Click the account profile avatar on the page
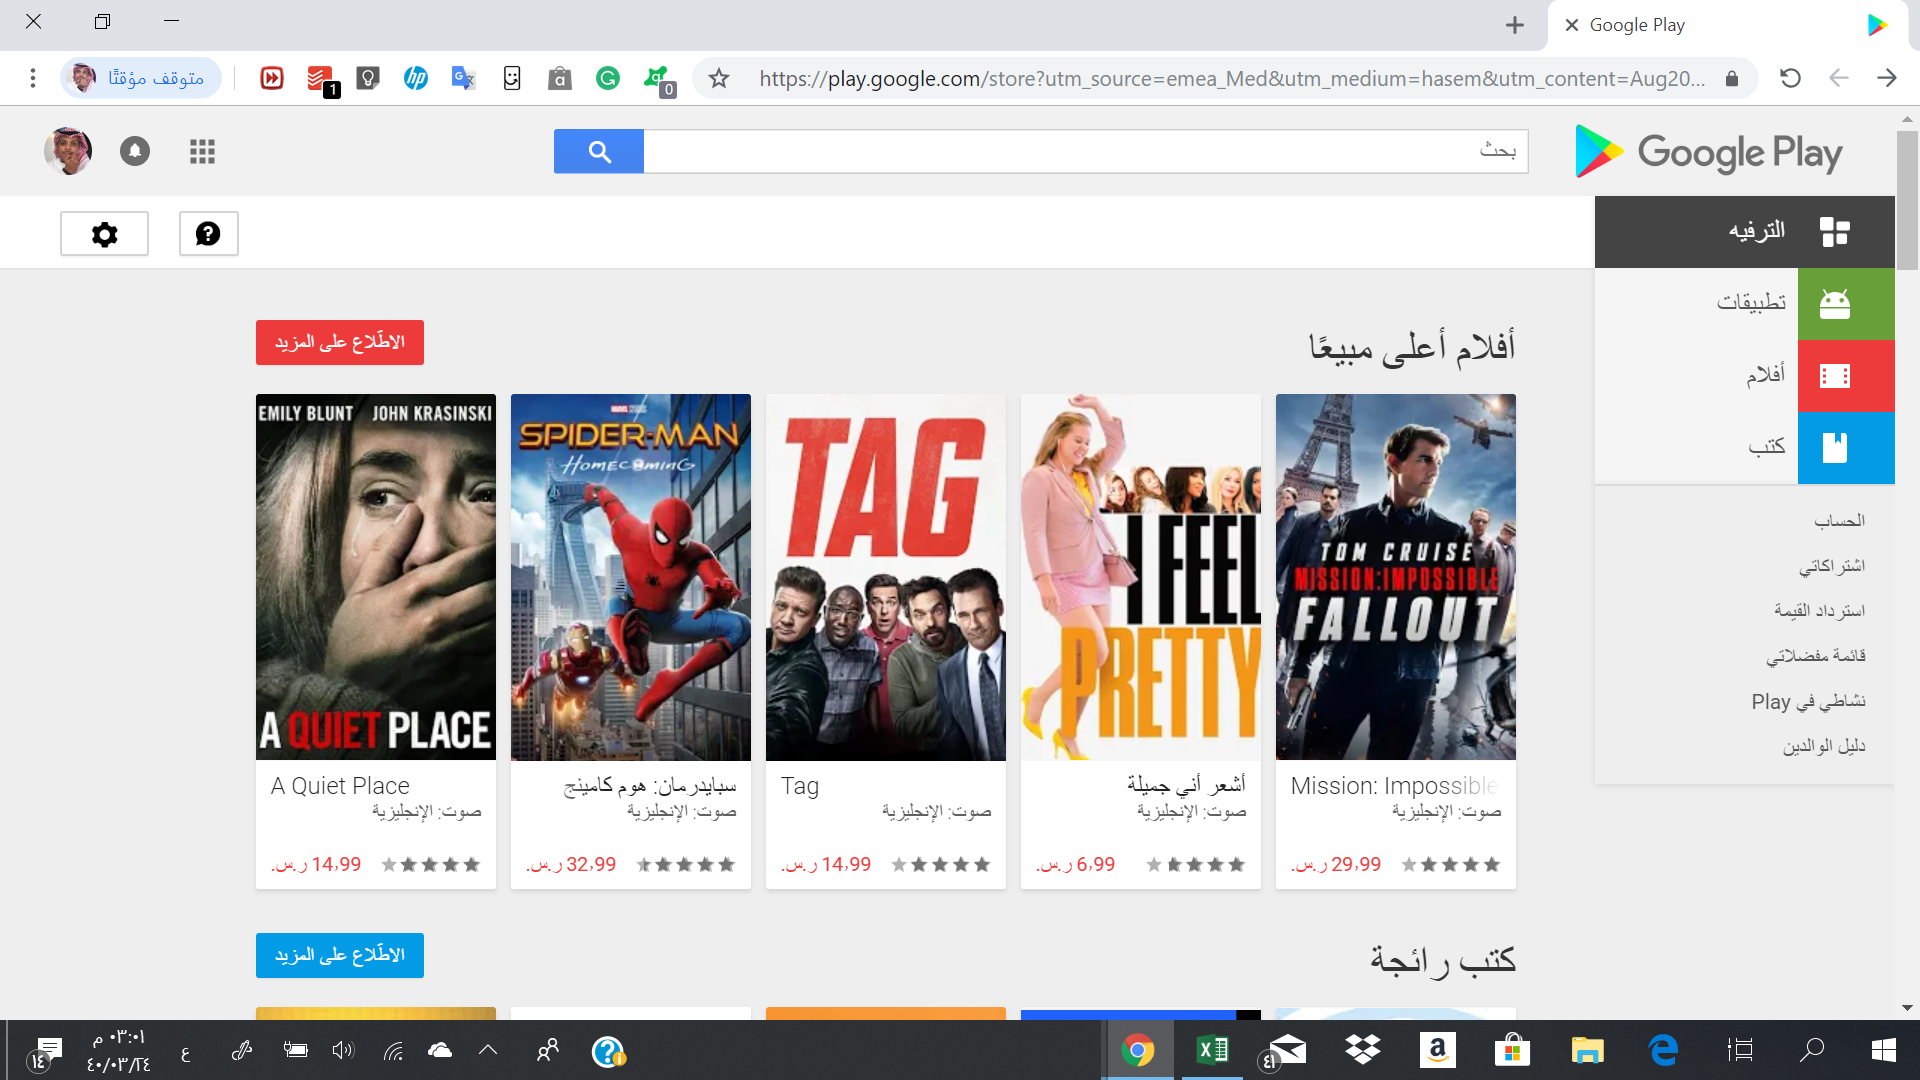1920x1080 pixels. pos(68,151)
